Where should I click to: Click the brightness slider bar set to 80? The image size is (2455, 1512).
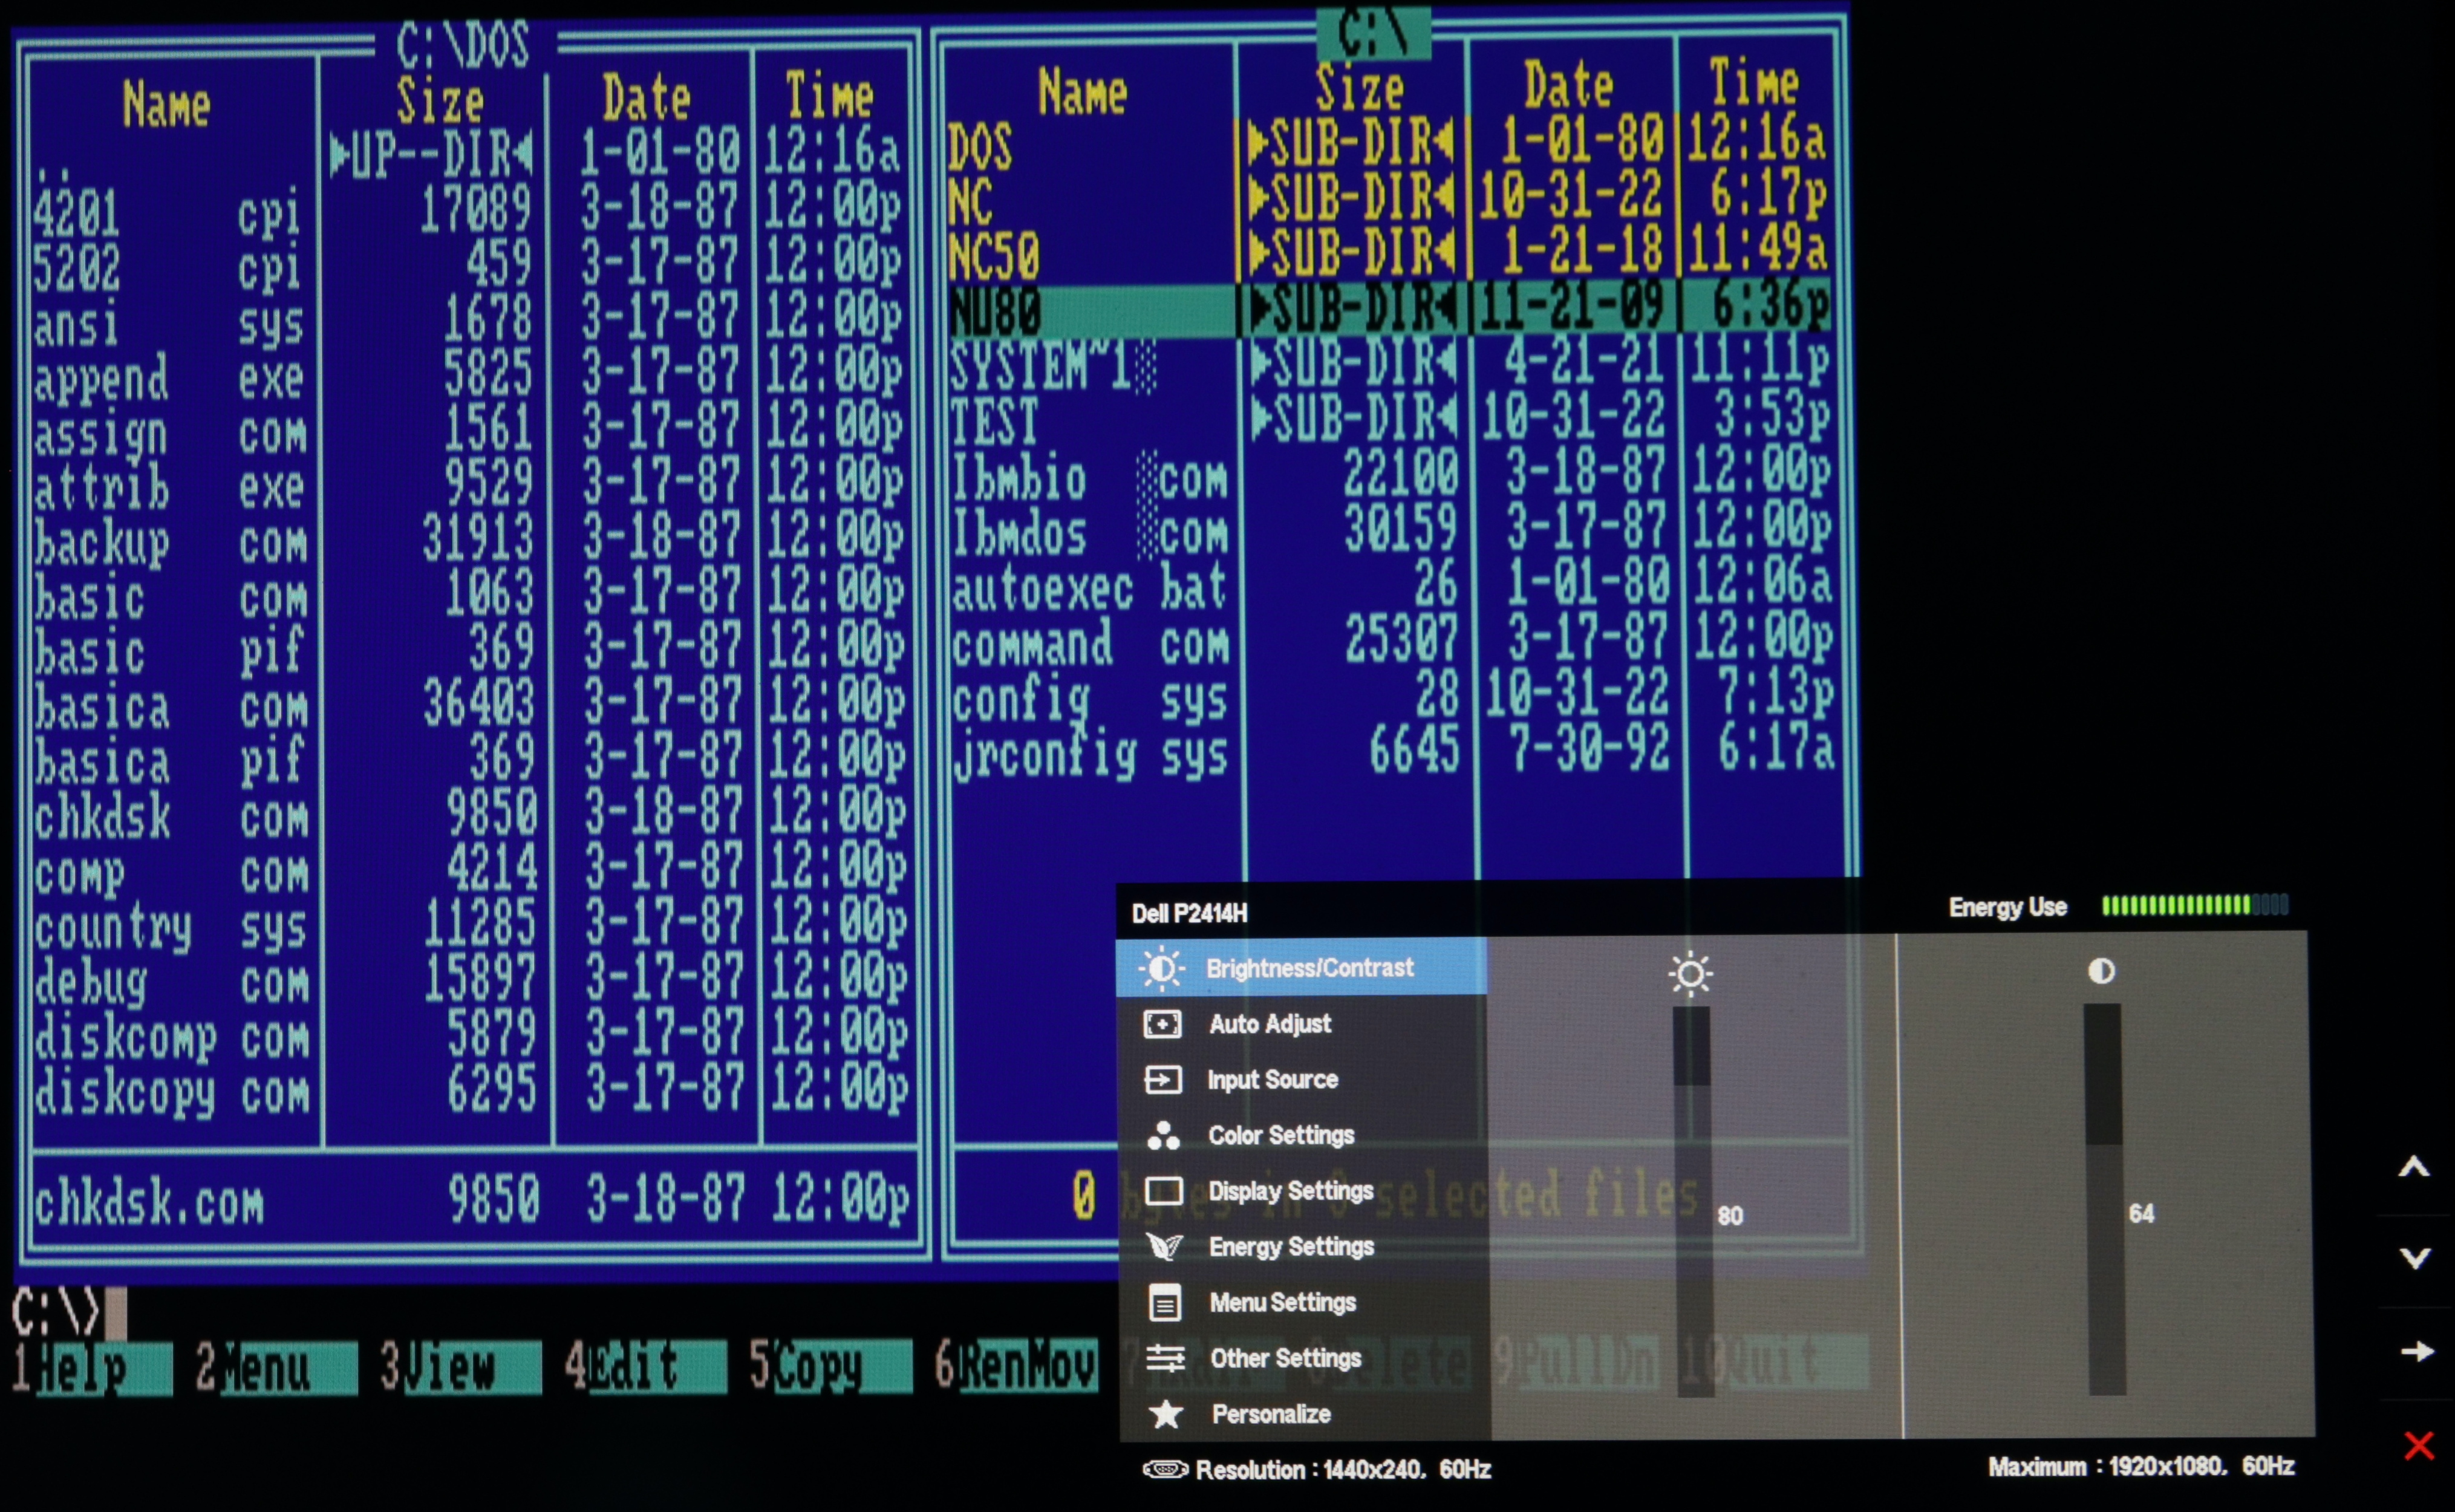coord(1693,1201)
